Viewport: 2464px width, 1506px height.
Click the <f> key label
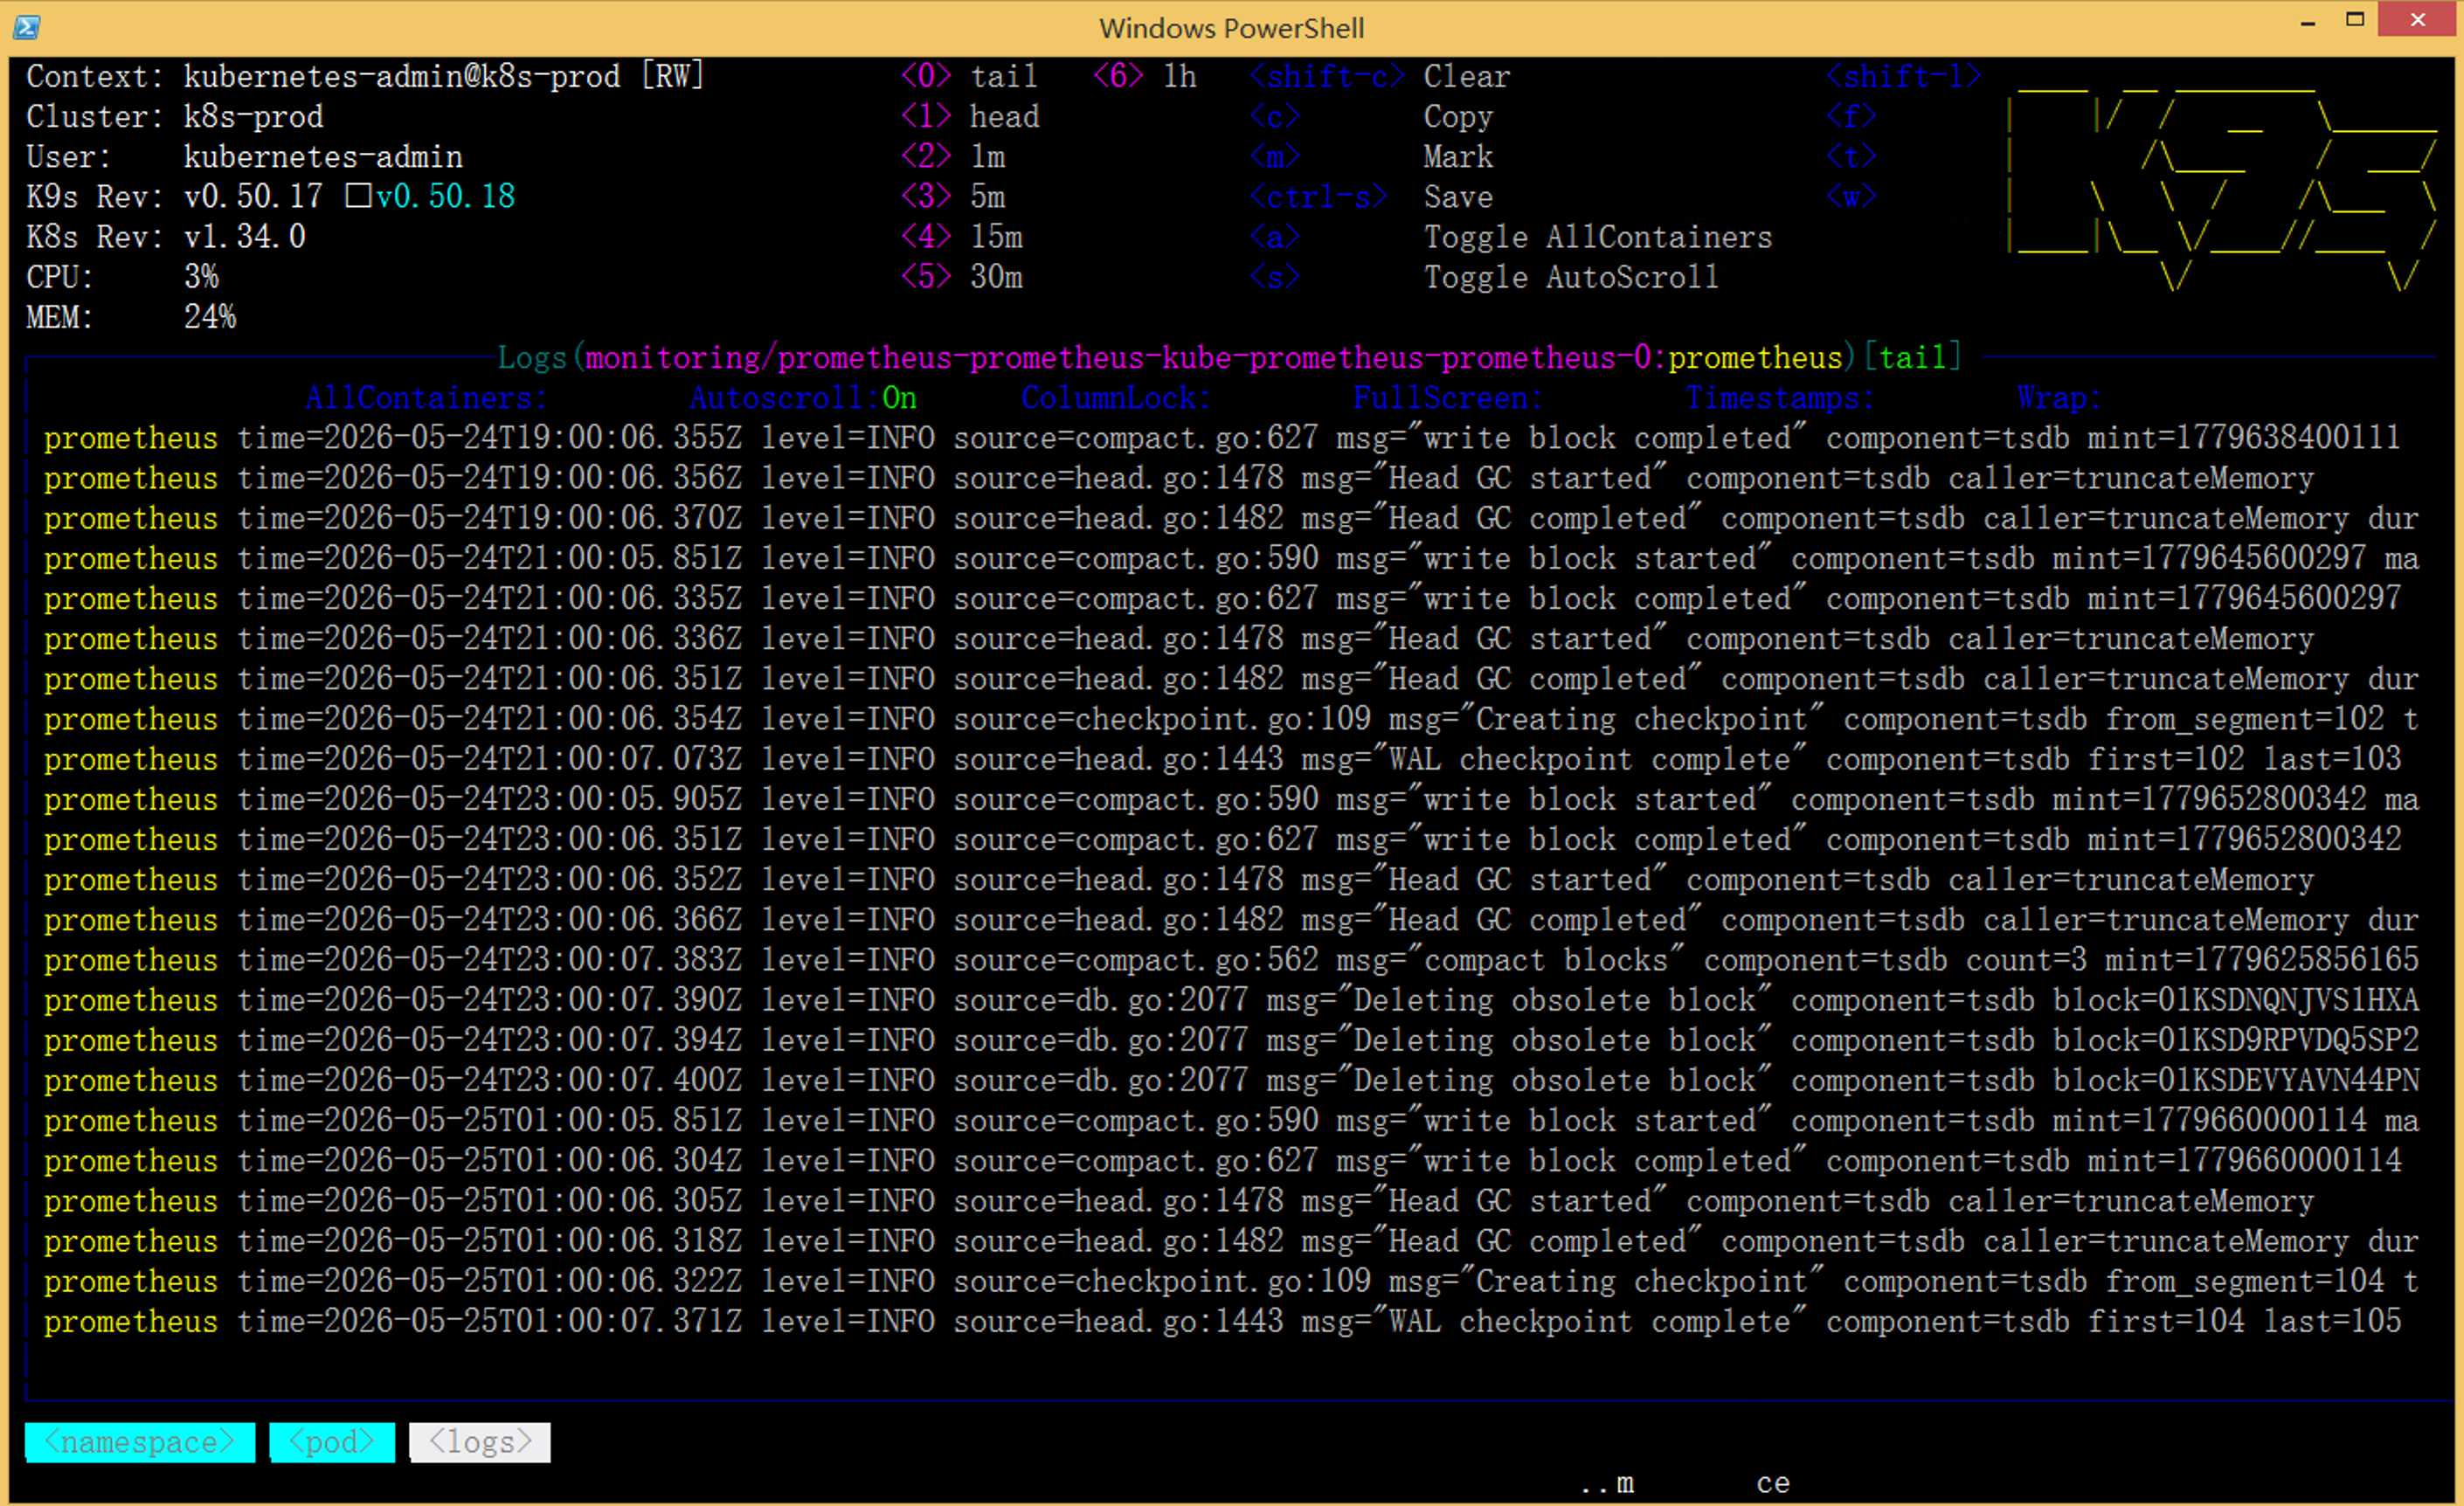point(1851,117)
